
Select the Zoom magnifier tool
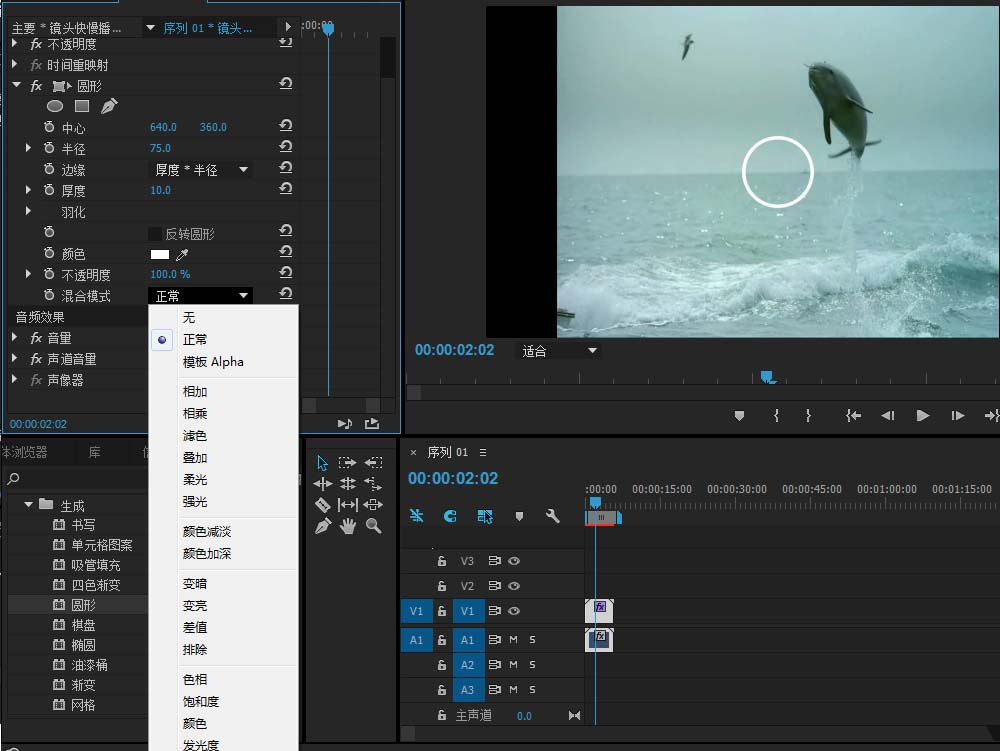(374, 526)
